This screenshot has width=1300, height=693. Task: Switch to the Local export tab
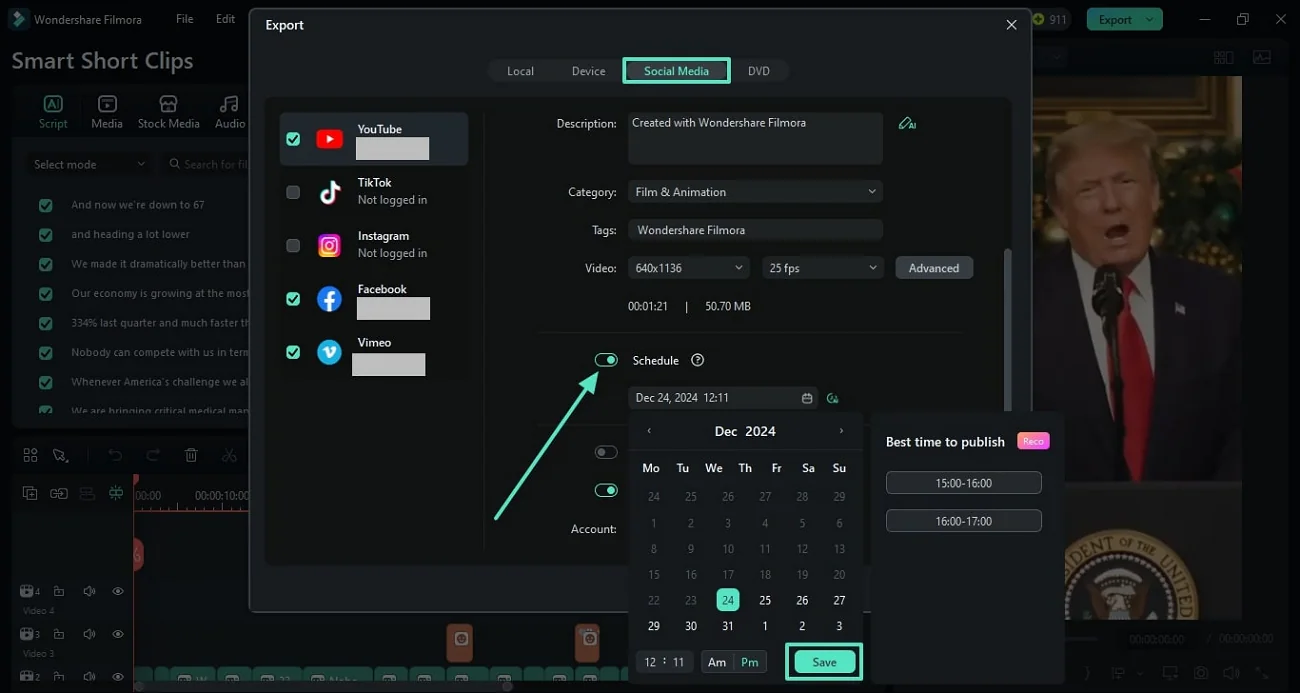tap(520, 71)
